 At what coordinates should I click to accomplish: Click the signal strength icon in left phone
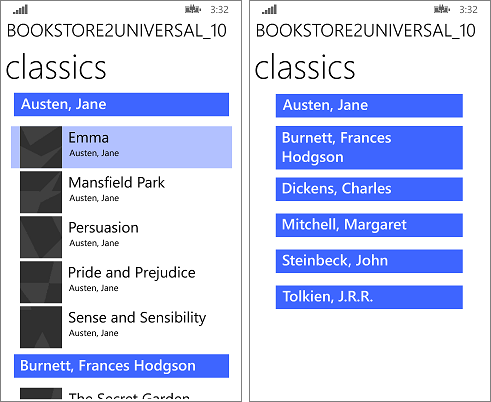point(21,10)
